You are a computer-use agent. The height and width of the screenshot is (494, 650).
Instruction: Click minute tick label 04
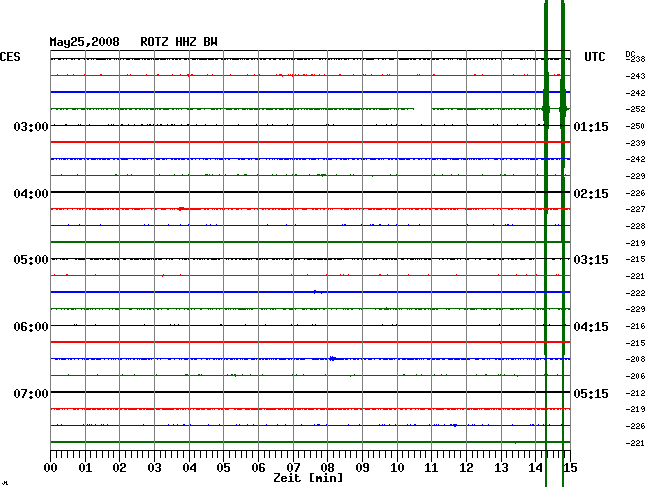point(189,468)
